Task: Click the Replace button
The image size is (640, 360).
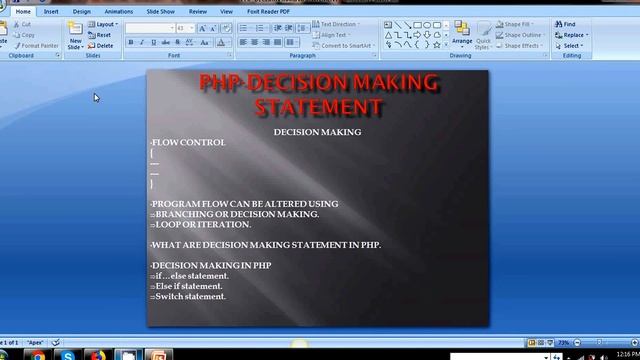Action: click(571, 35)
